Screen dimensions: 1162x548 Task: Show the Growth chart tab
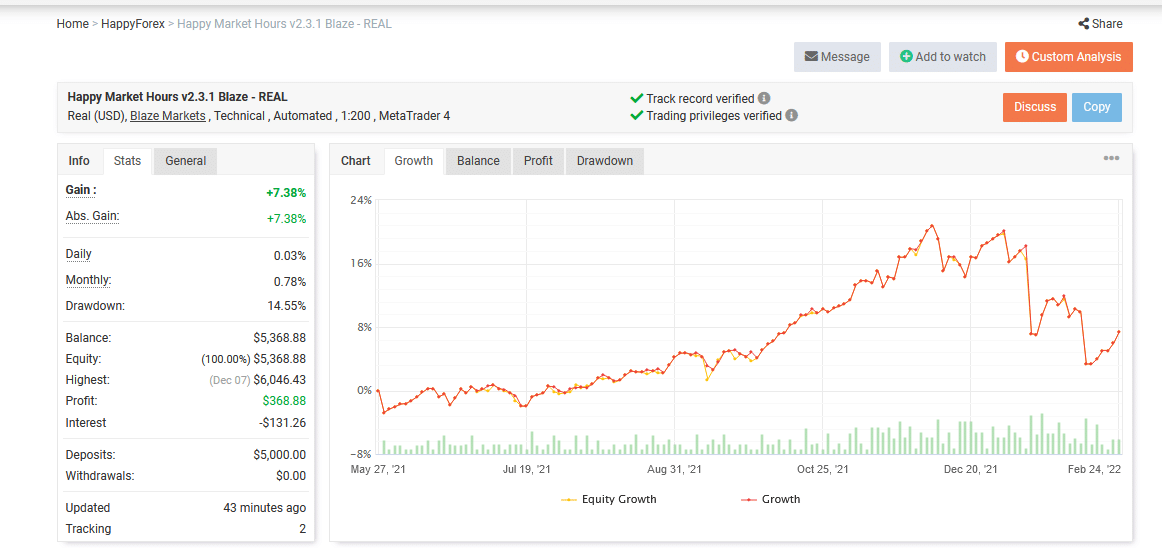pyautogui.click(x=414, y=161)
